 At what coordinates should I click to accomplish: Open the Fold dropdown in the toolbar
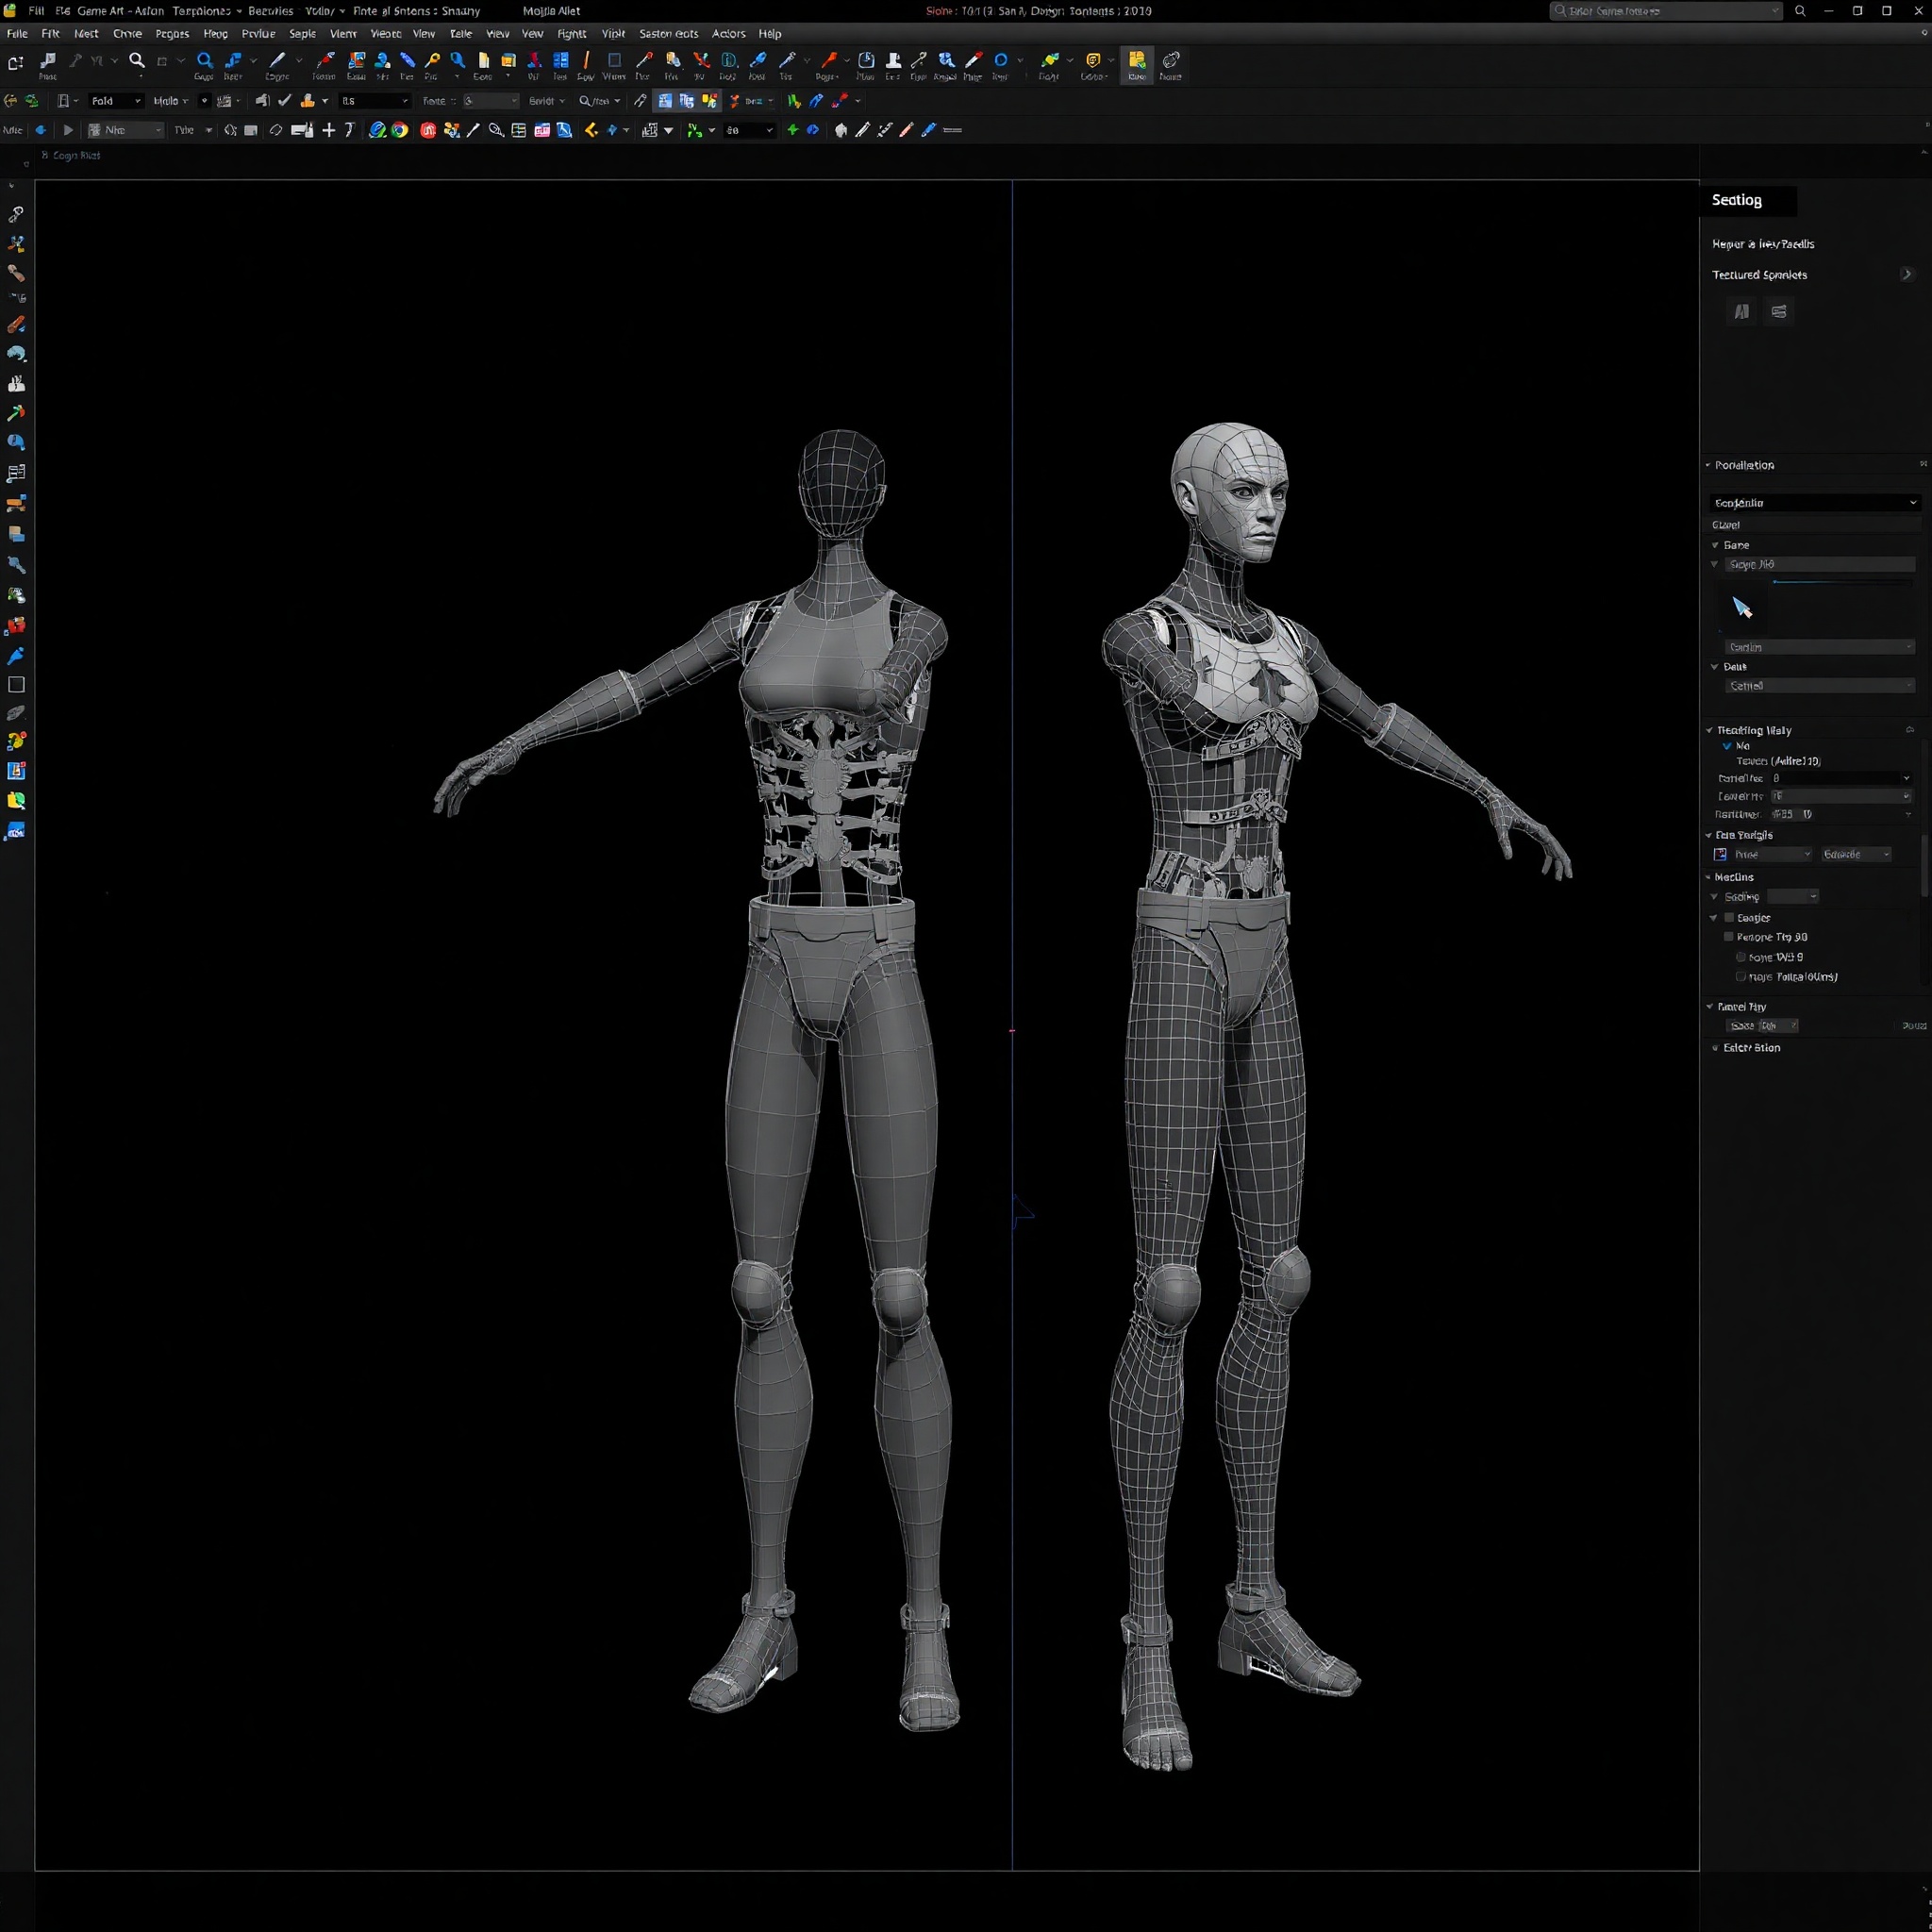tap(115, 100)
